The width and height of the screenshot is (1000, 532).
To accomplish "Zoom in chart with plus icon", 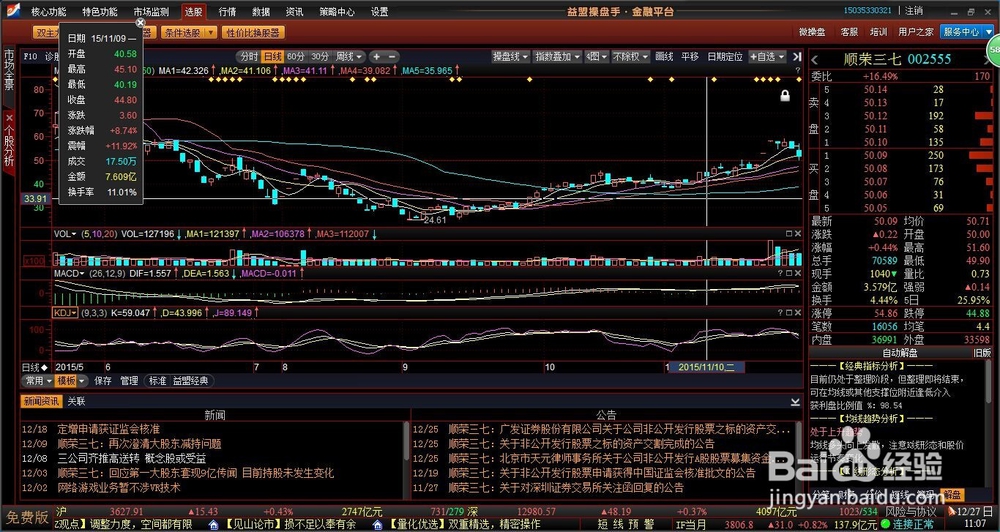I will [376, 56].
